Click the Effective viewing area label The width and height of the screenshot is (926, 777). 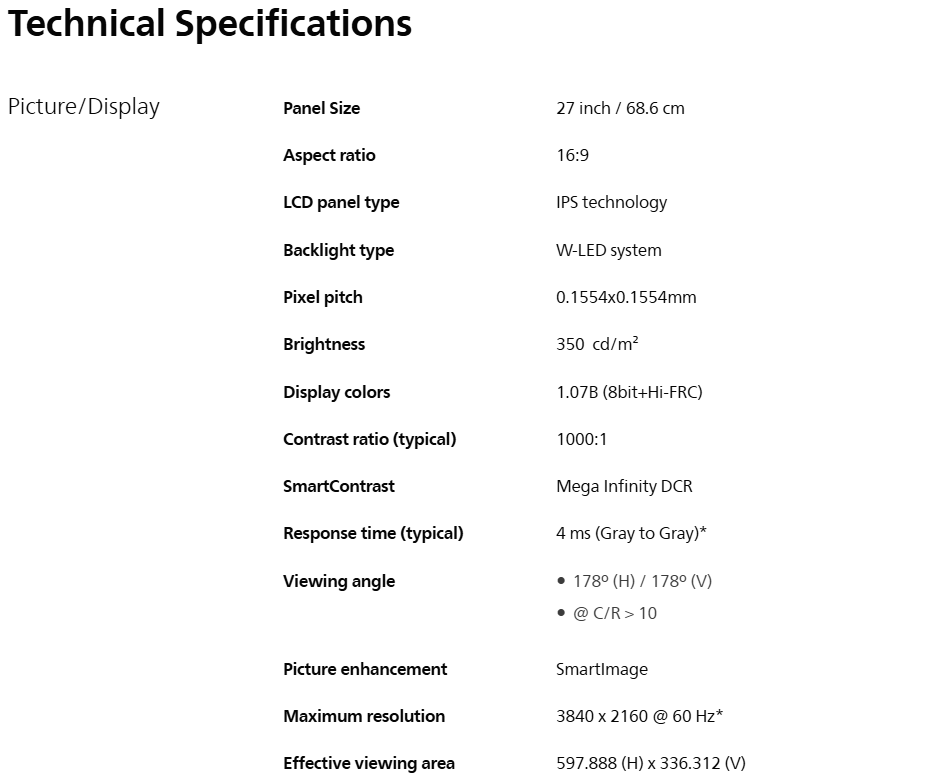coord(368,763)
